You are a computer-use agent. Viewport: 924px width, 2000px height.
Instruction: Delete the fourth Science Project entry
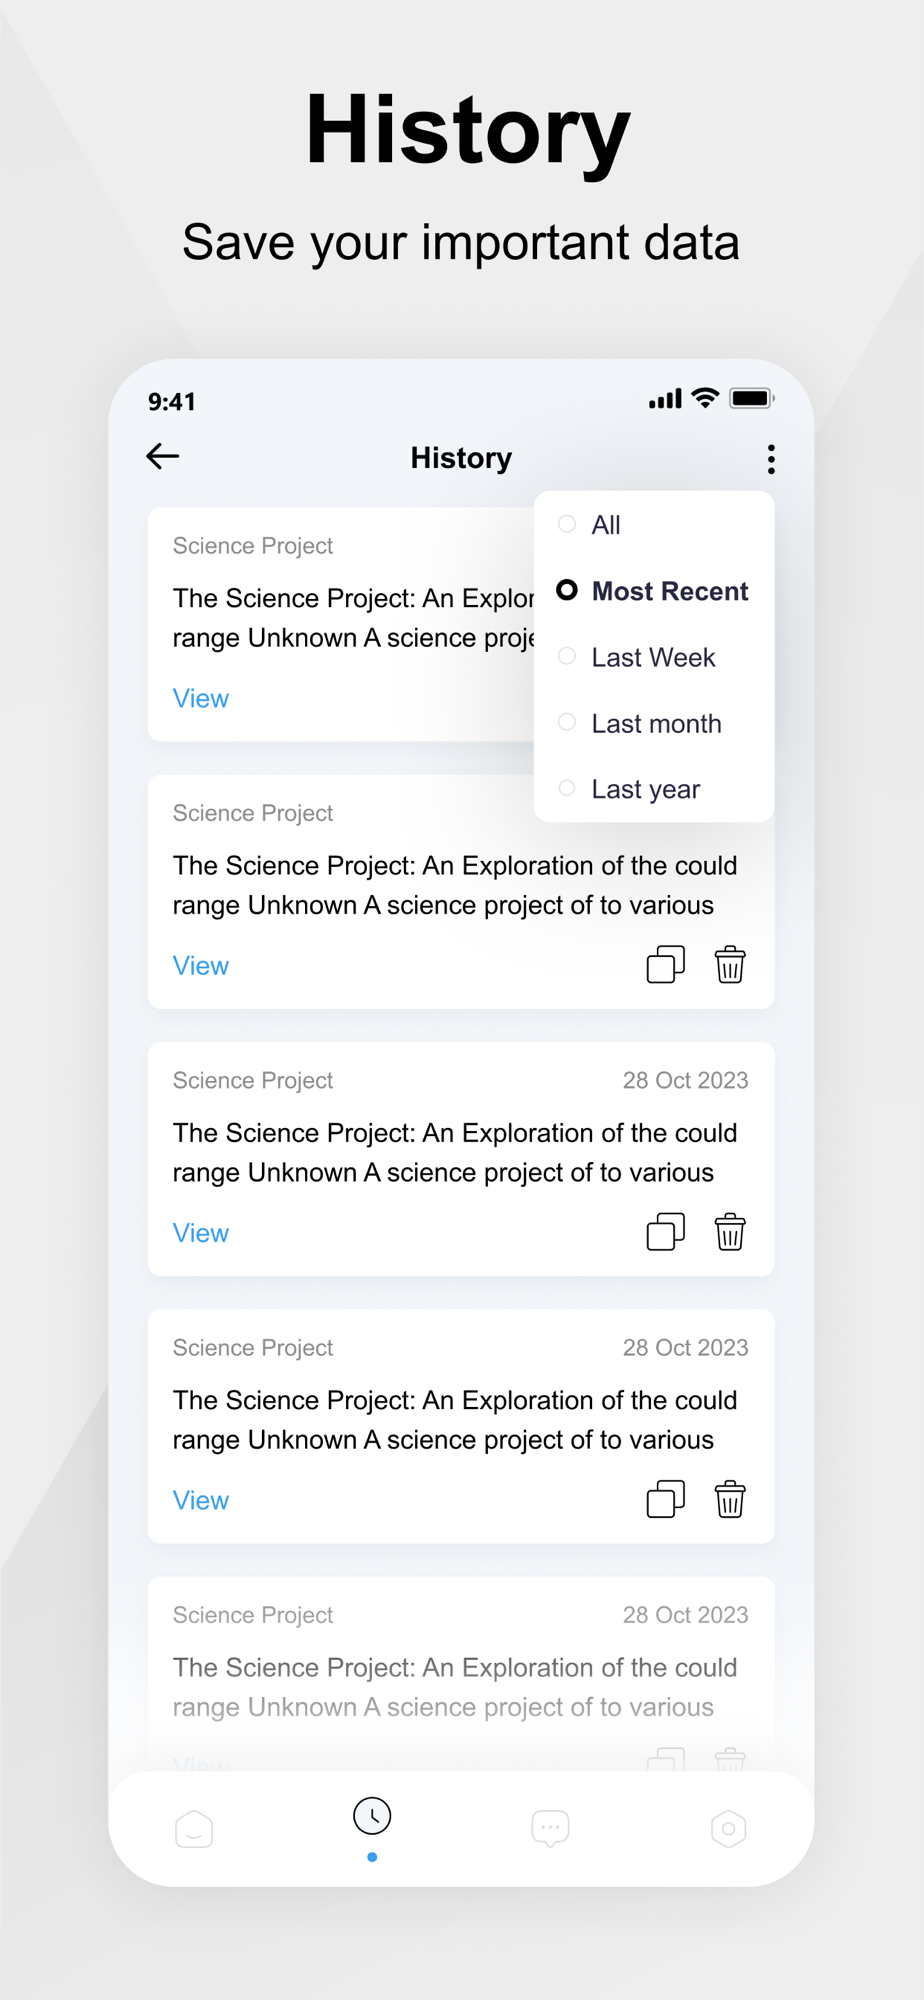pyautogui.click(x=730, y=1499)
